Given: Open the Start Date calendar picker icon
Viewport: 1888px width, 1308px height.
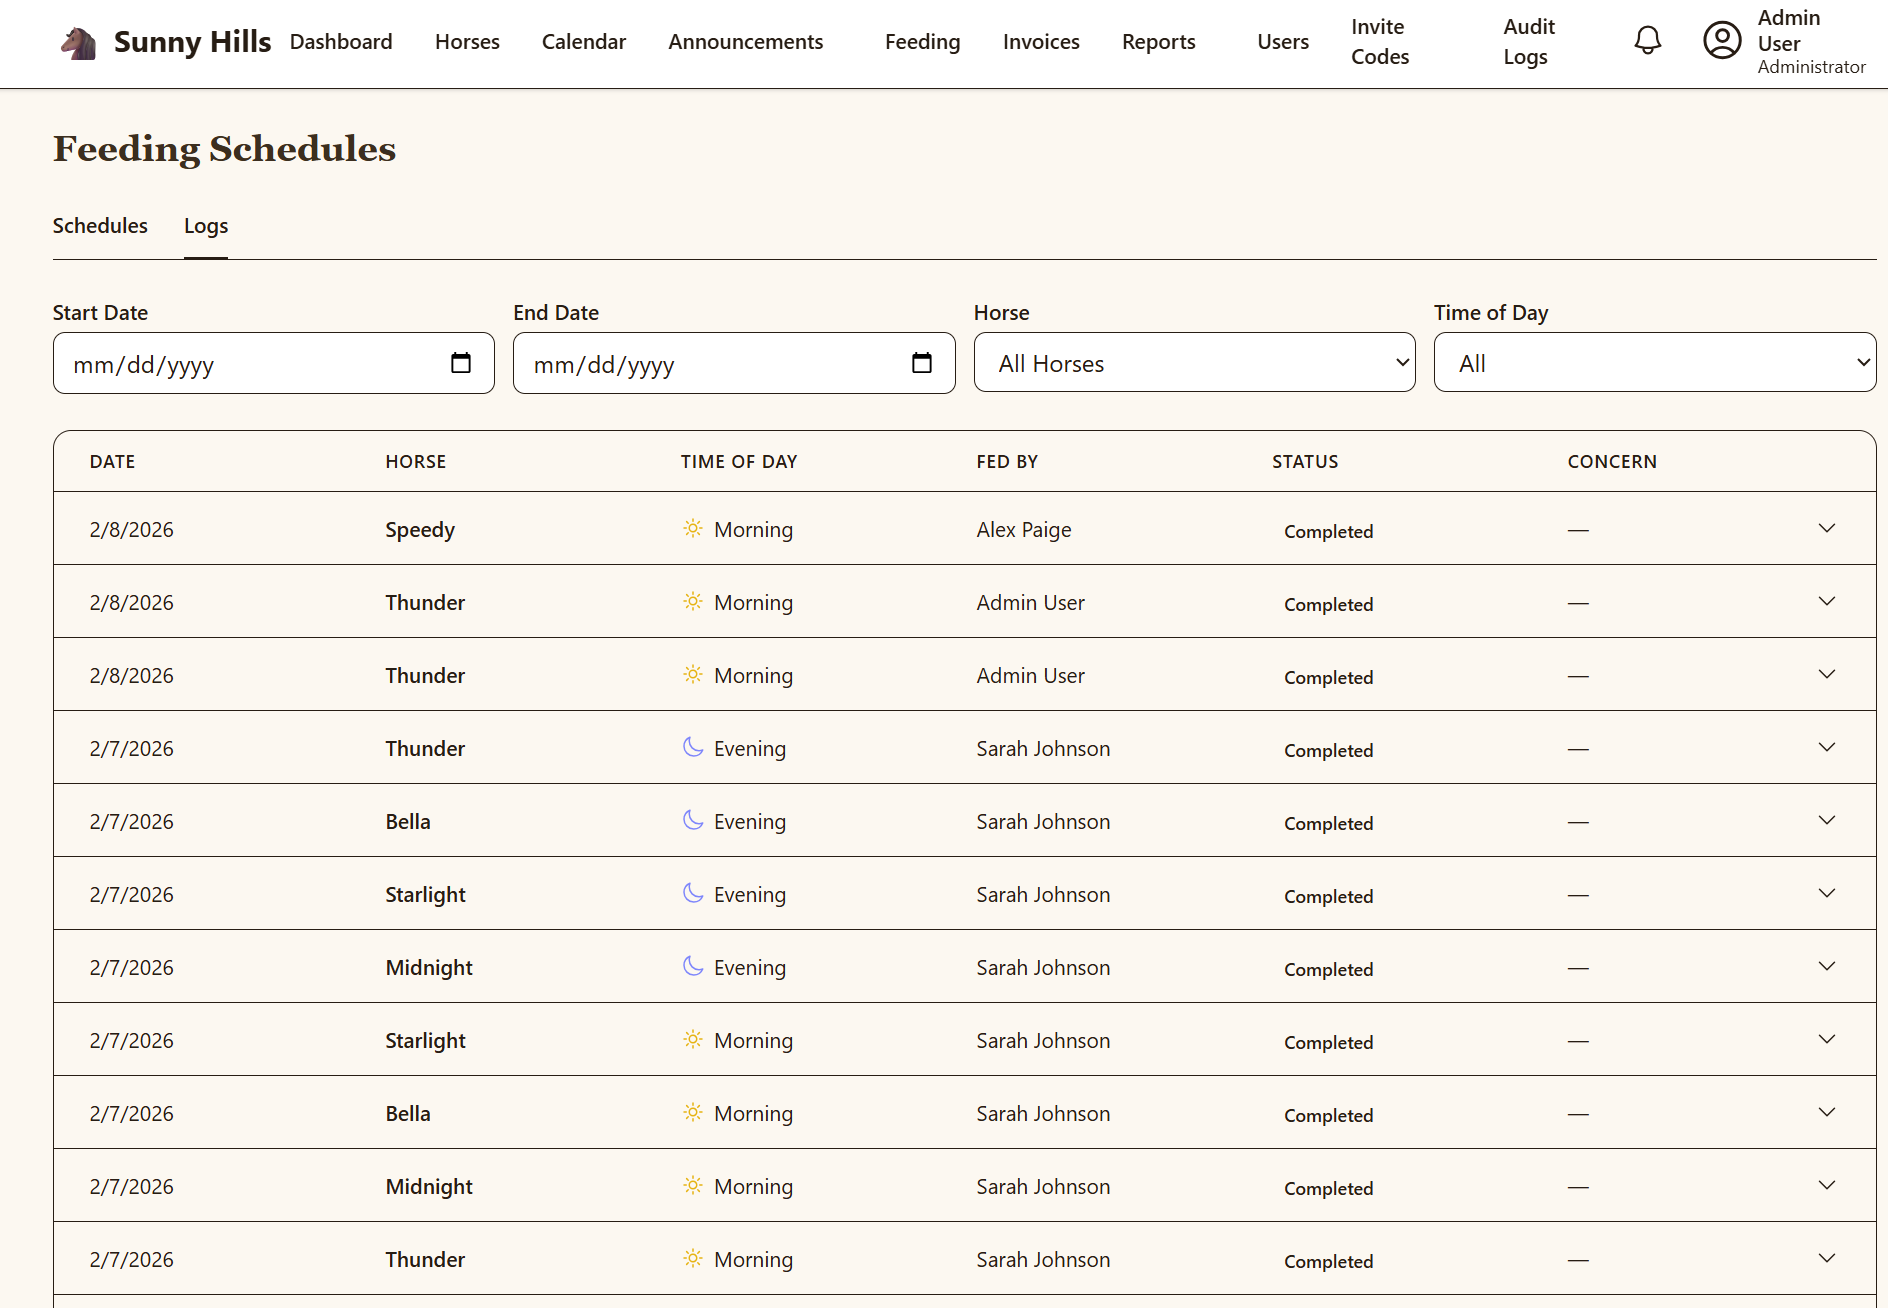Looking at the screenshot, I should pyautogui.click(x=461, y=363).
